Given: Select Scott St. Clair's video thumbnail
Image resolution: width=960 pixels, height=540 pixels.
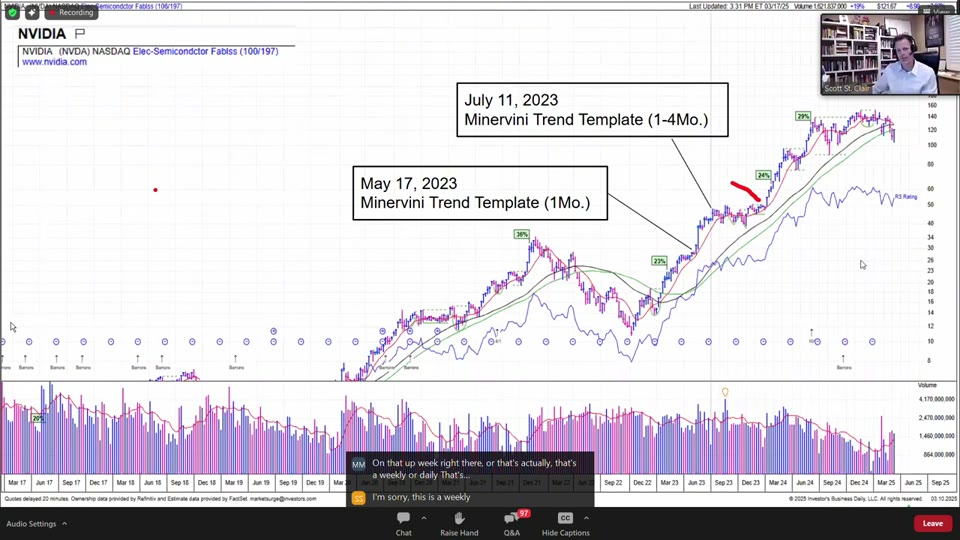Looking at the screenshot, I should (x=890, y=54).
